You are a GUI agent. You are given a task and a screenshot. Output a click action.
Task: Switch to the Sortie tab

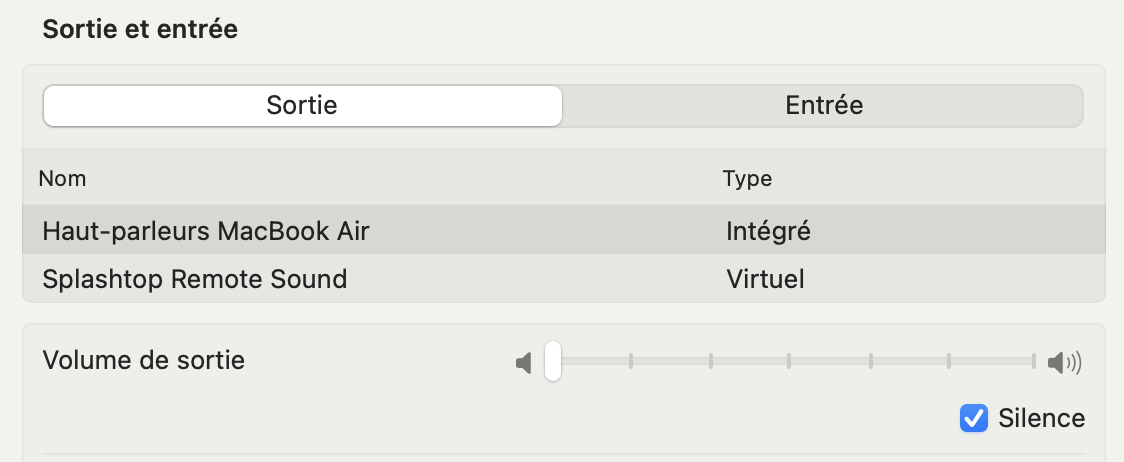click(303, 105)
